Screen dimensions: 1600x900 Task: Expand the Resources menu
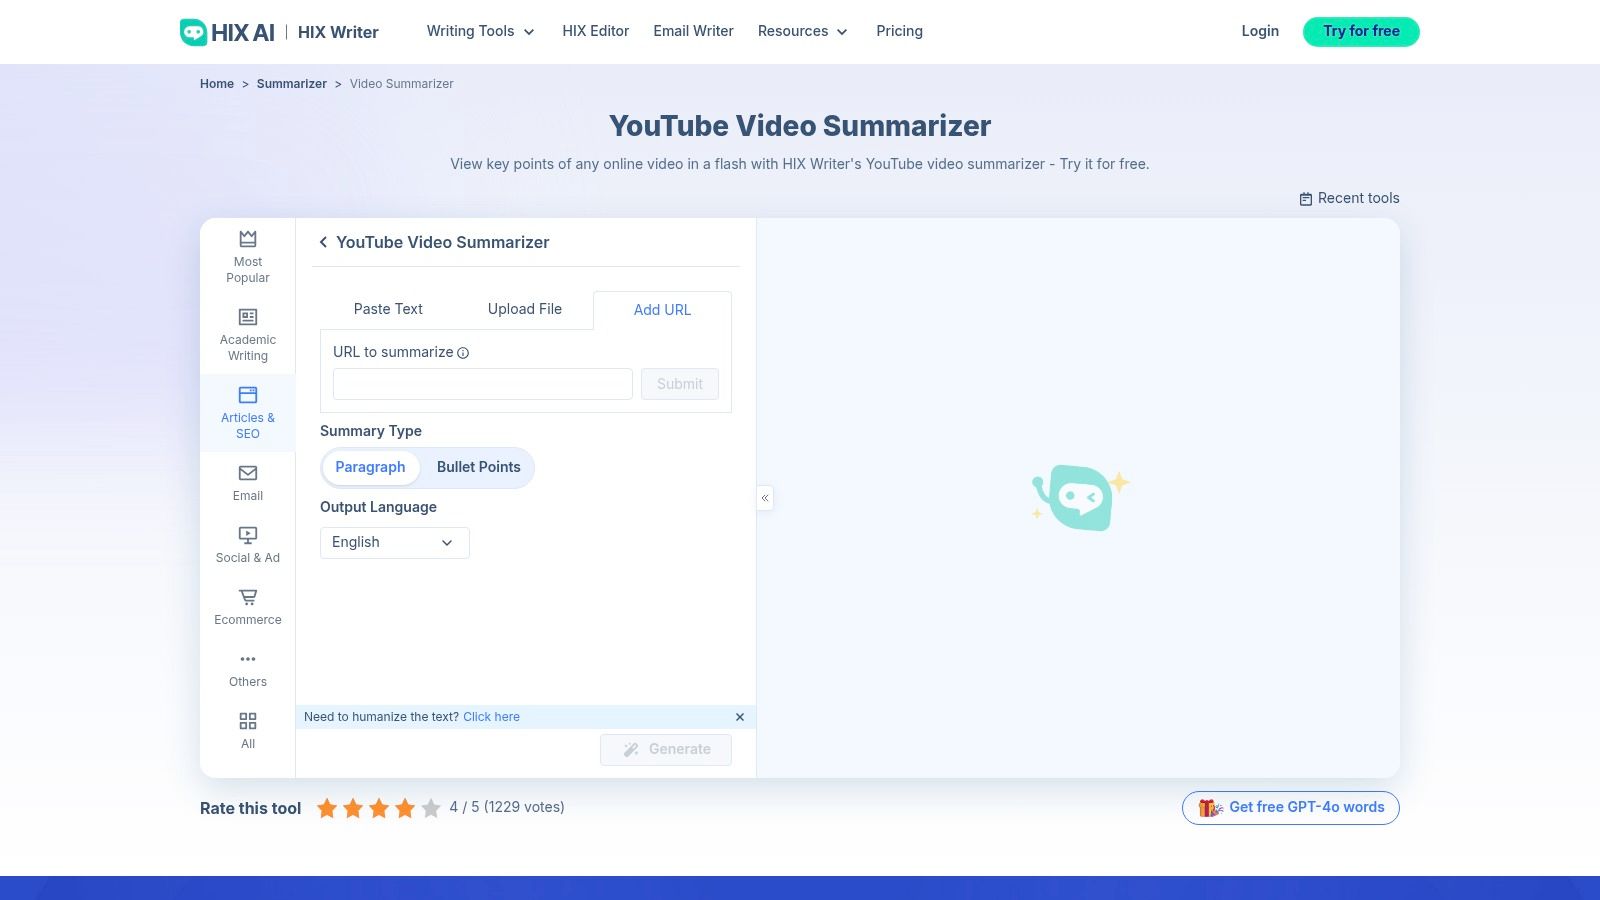(x=802, y=31)
